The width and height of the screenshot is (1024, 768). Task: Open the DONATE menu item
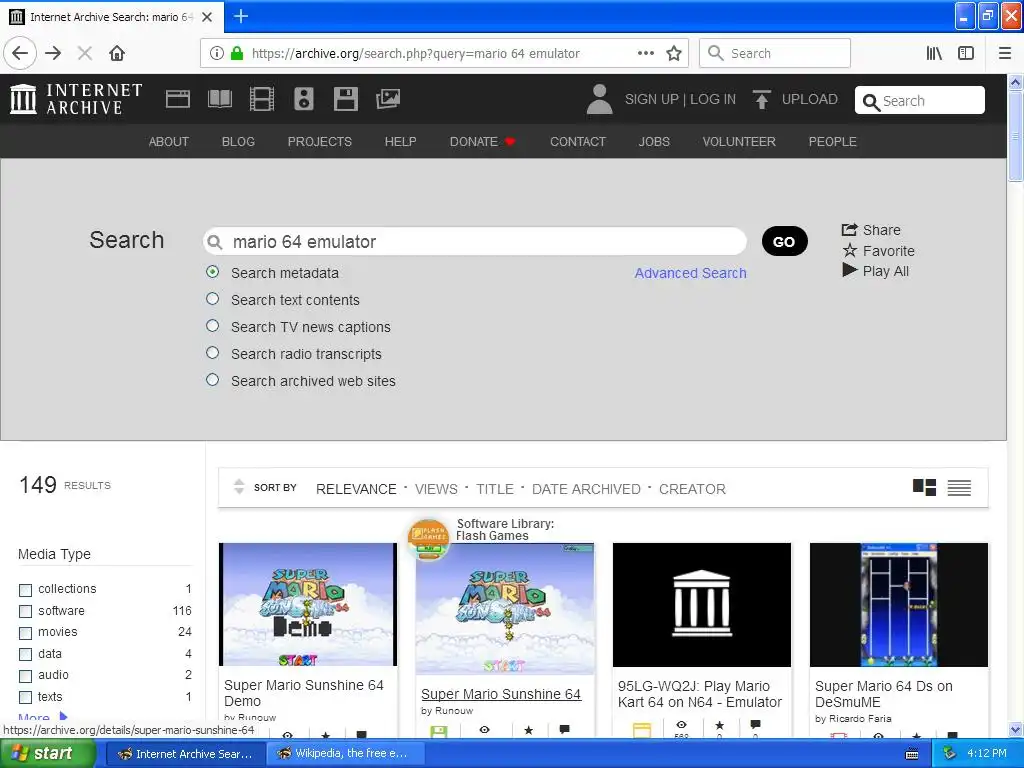click(x=482, y=142)
